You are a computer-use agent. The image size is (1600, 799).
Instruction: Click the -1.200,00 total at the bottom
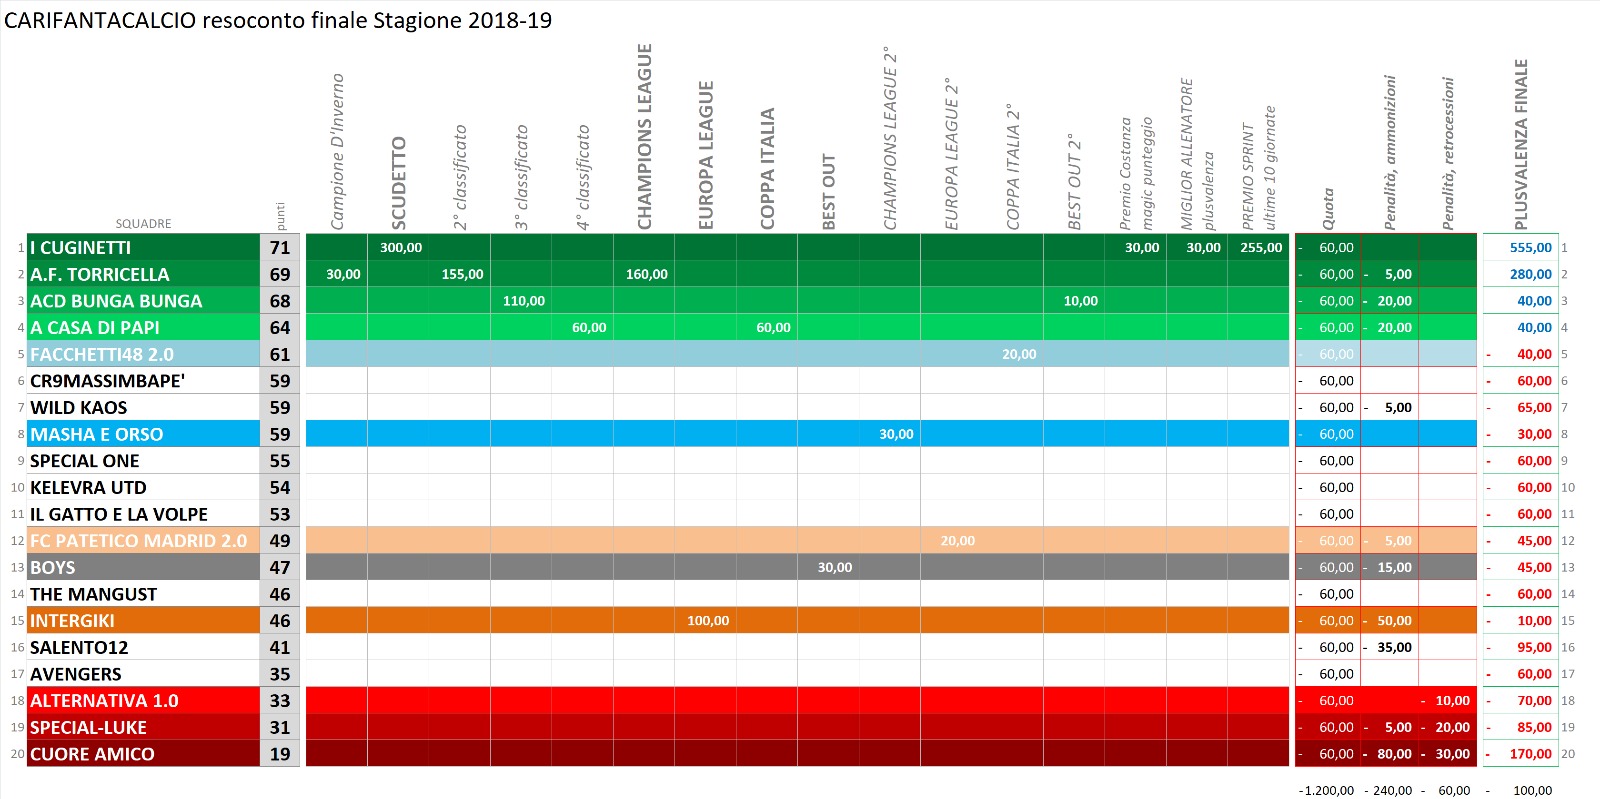click(x=1326, y=790)
